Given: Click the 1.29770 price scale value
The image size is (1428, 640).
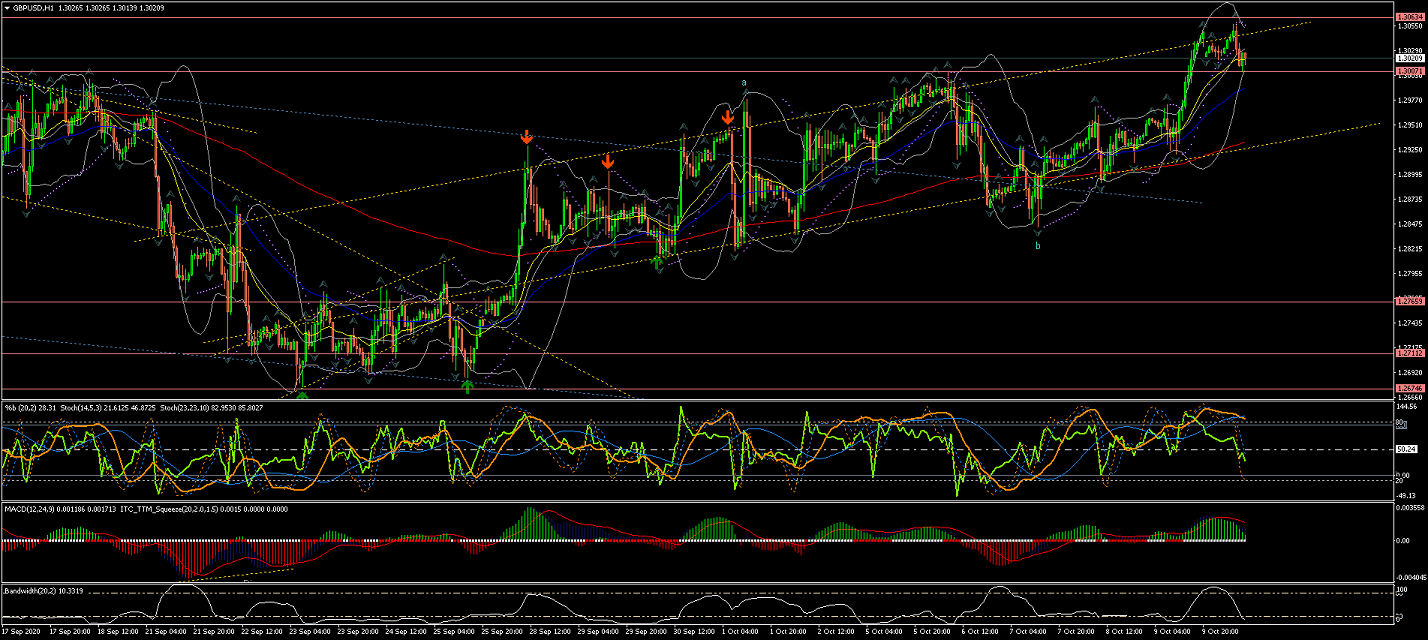Looking at the screenshot, I should click(x=1409, y=100).
